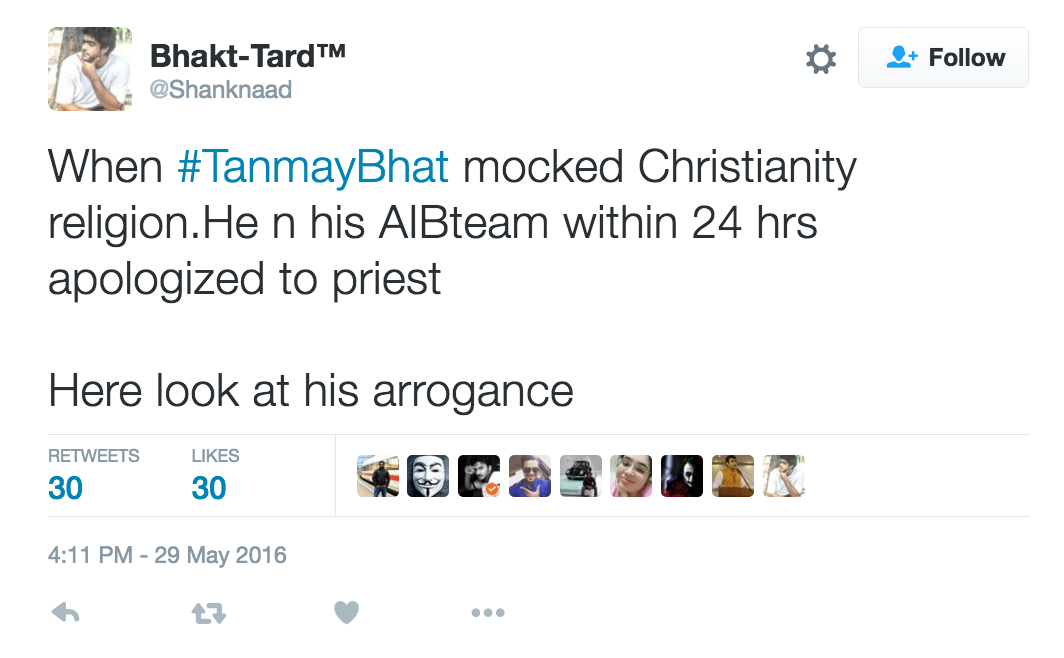Open the @Shanknaad handle profile
This screenshot has width=1064, height=658.
[220, 90]
